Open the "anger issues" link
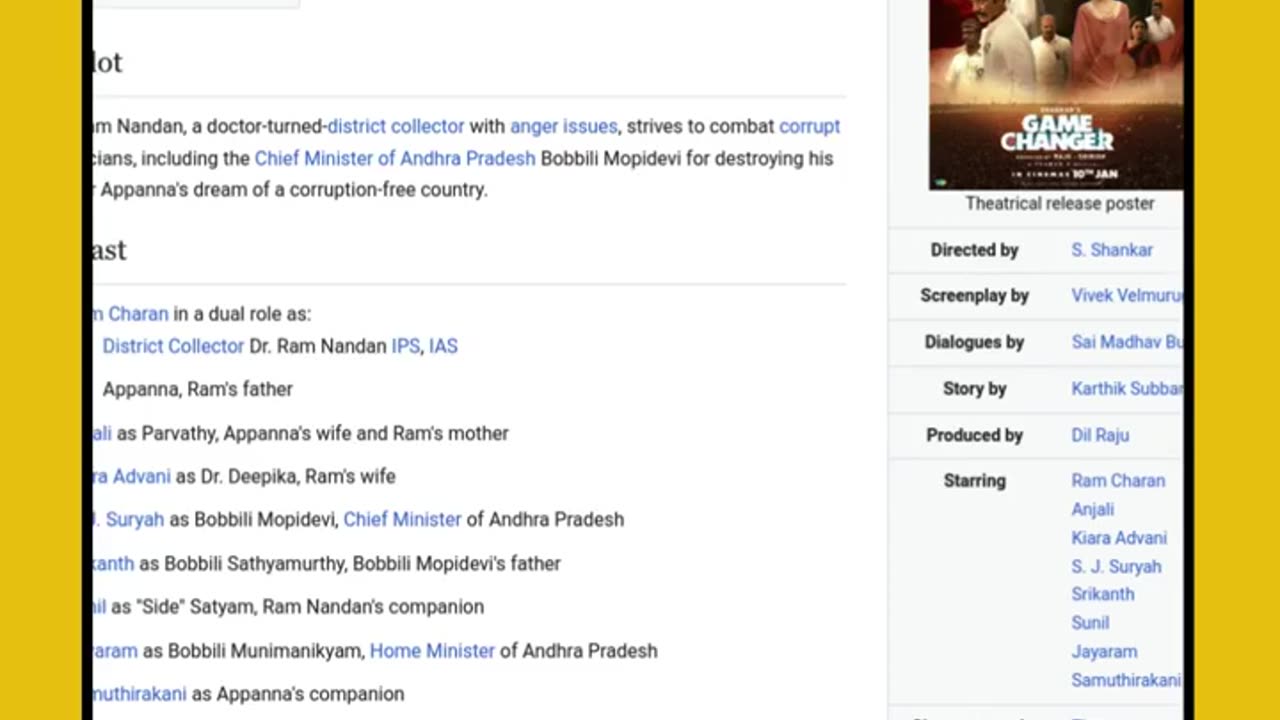Screen dimensions: 1280x720 563,127
